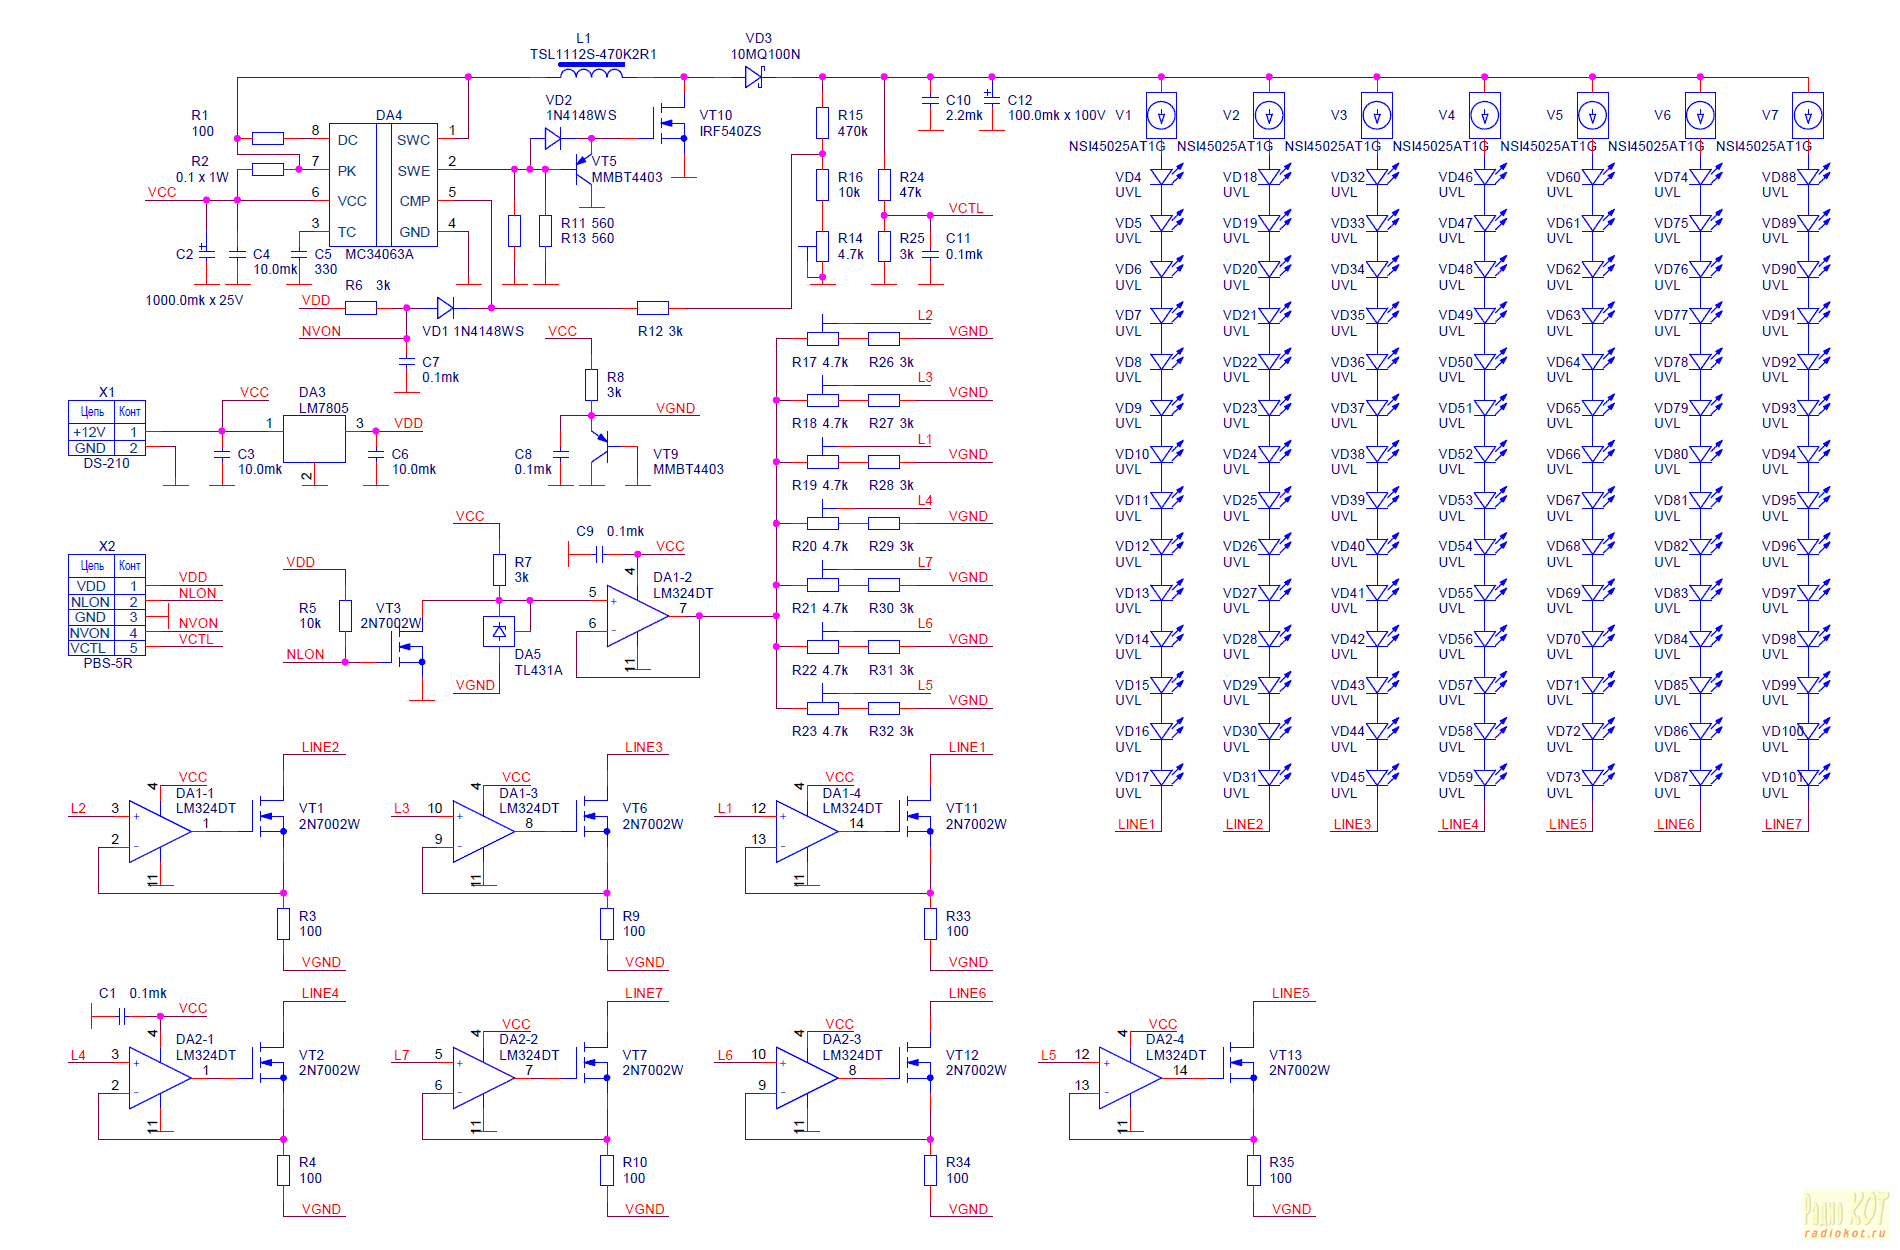
Task: Select the +12V row in X1 connector table
Action: [107, 432]
